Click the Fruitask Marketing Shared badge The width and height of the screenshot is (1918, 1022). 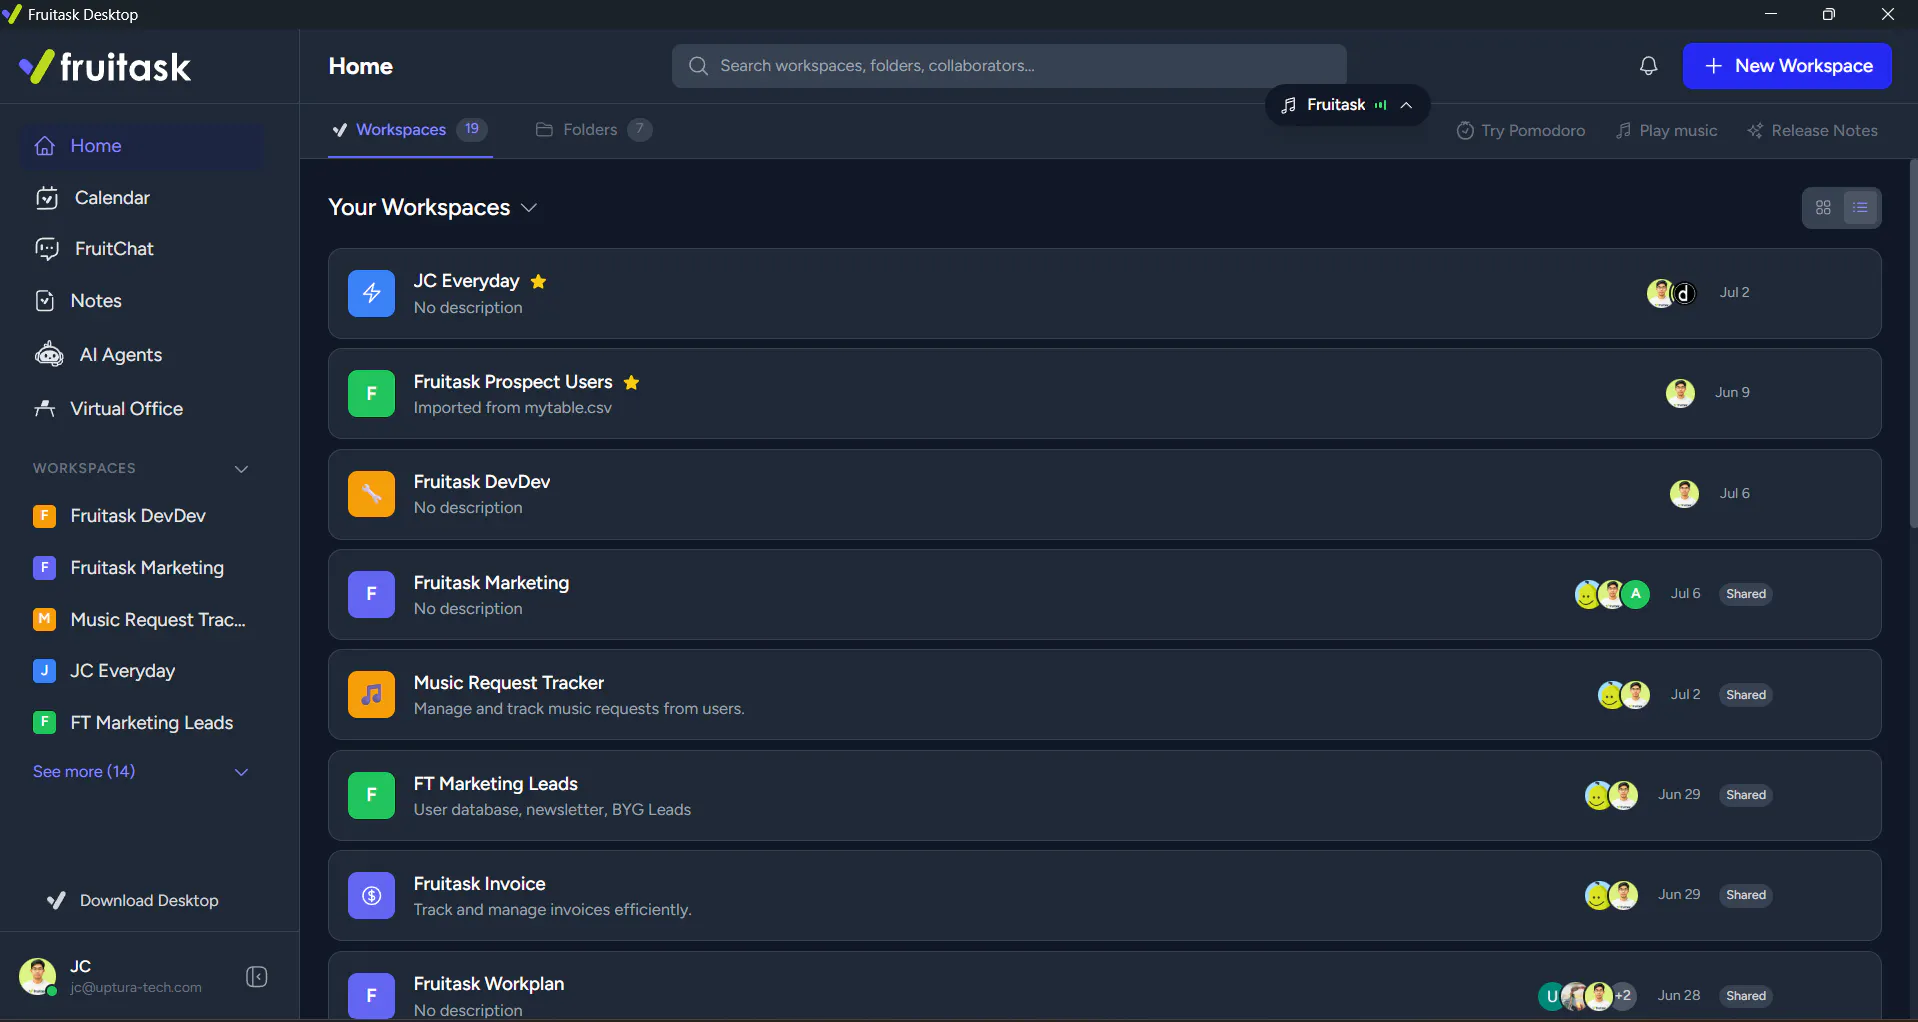point(1746,594)
